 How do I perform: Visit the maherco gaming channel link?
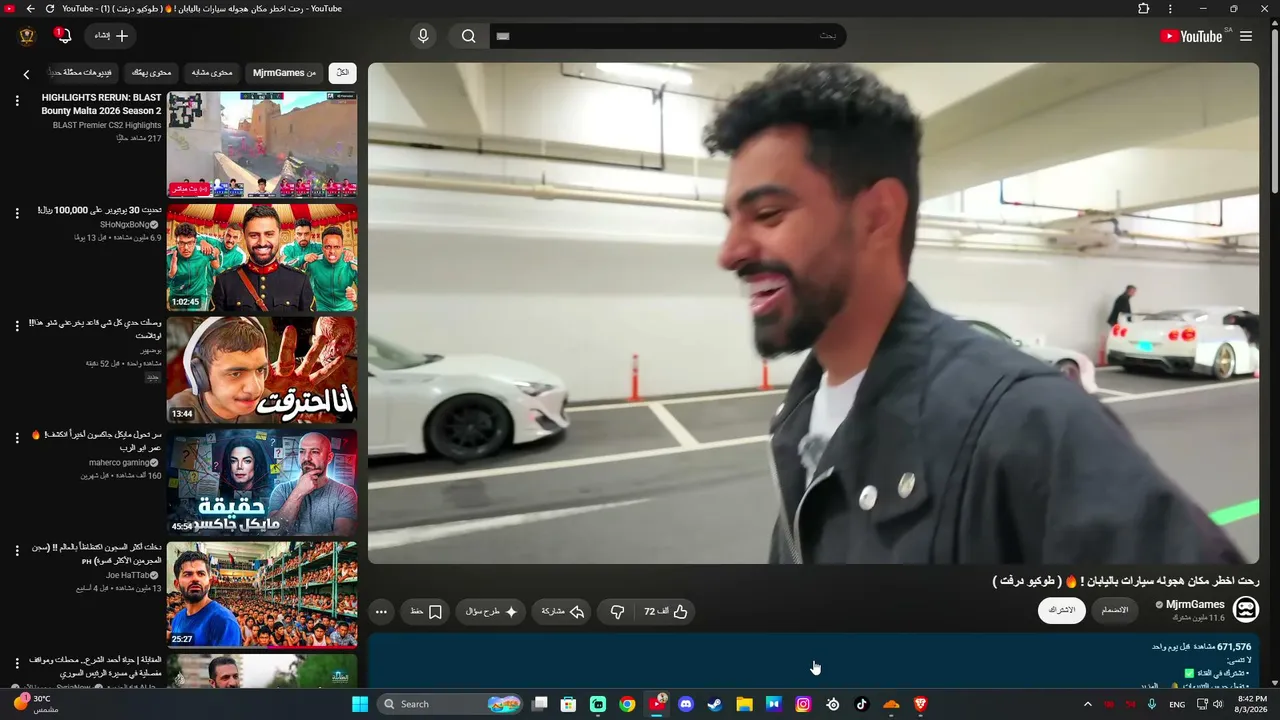pos(119,463)
